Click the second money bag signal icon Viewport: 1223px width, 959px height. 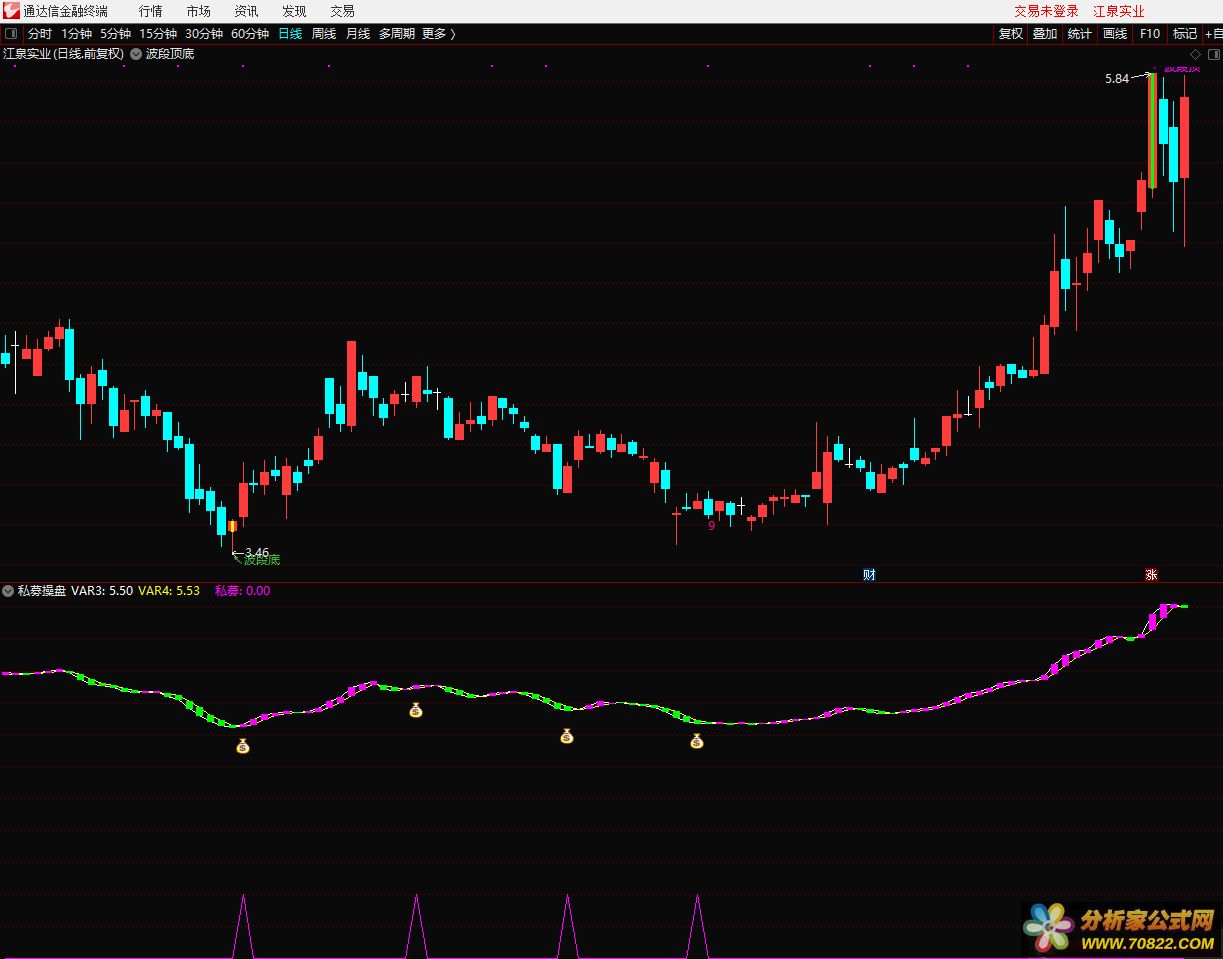(416, 710)
